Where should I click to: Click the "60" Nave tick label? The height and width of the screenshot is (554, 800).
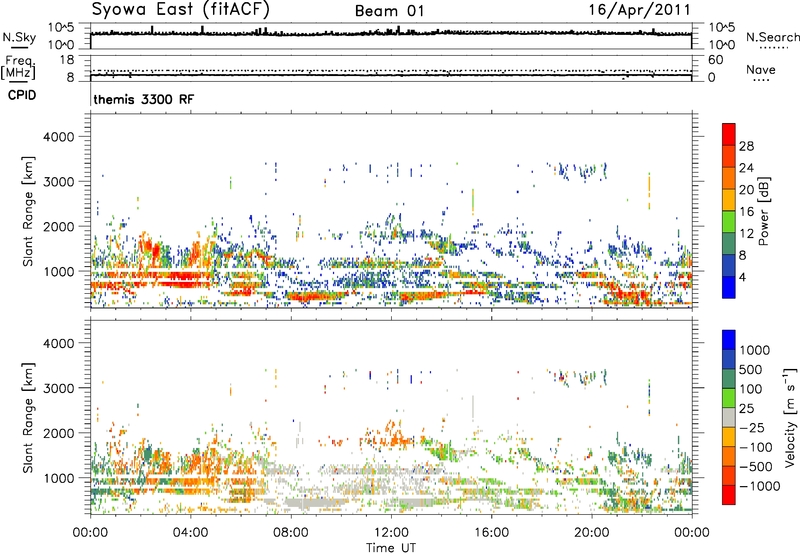click(x=715, y=60)
